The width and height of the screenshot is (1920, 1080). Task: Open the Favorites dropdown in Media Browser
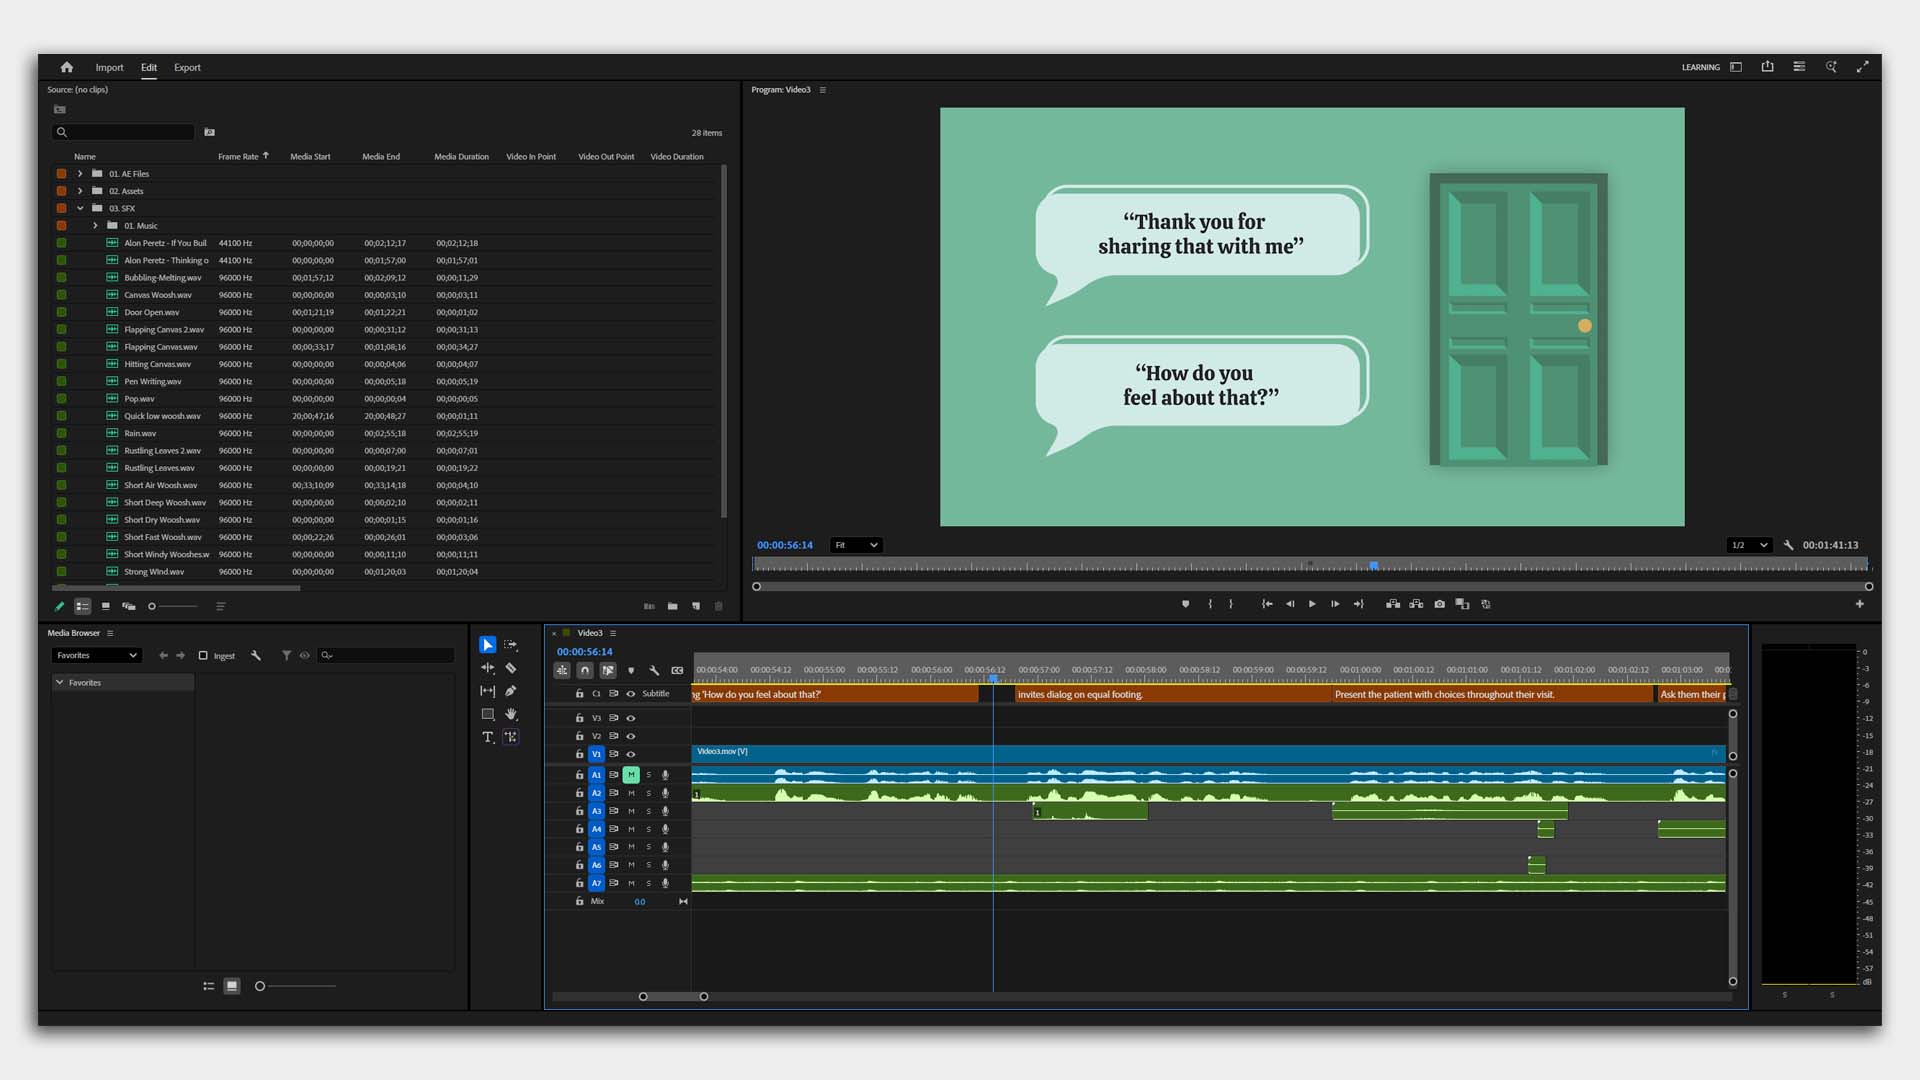click(x=96, y=656)
